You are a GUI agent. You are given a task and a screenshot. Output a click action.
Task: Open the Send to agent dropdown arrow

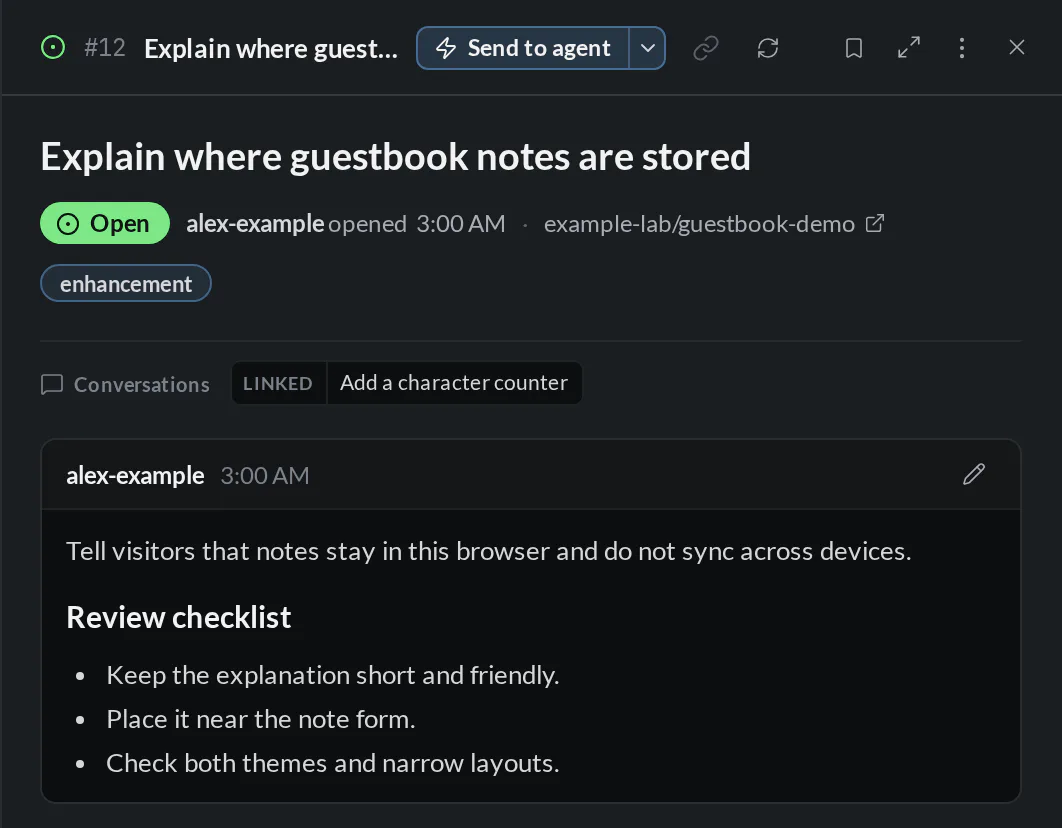click(x=647, y=48)
